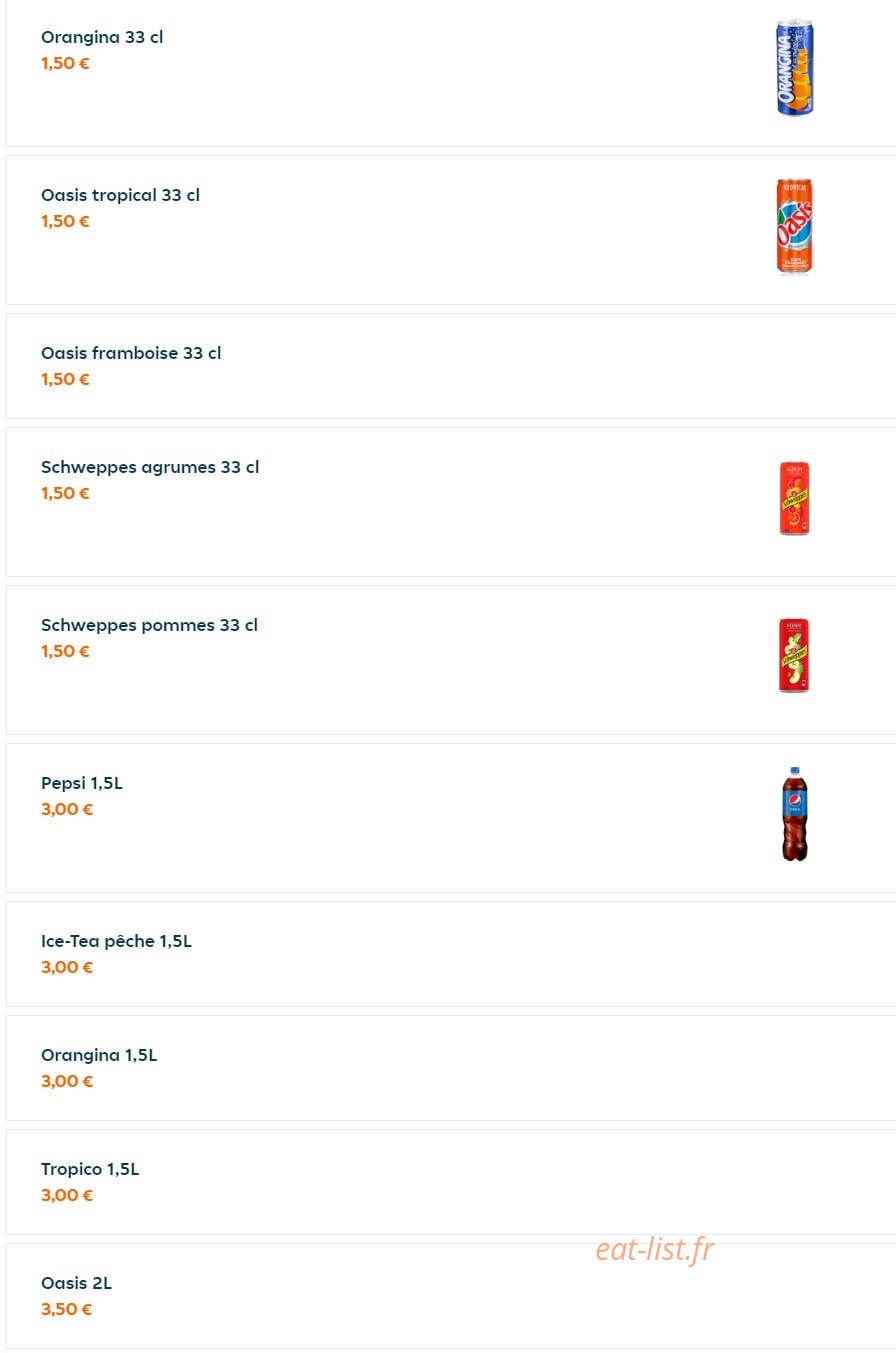Click the Orangina can image

pos(795,68)
